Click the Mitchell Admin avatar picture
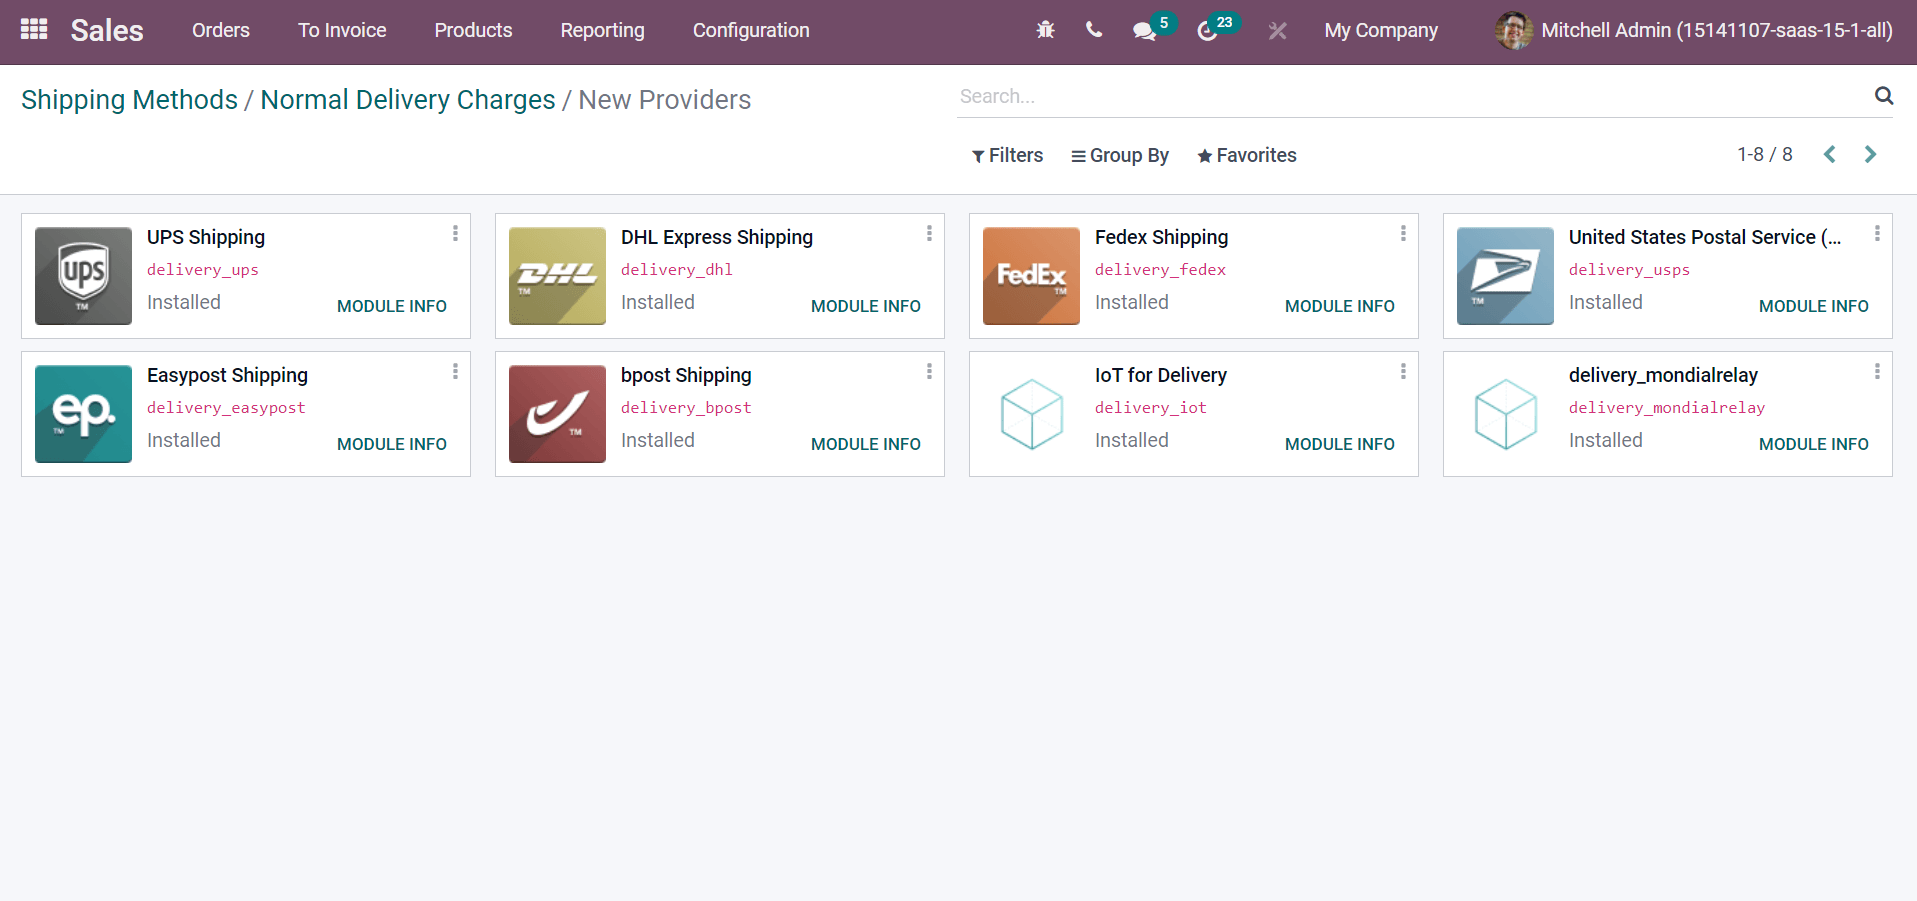This screenshot has width=1917, height=901. 1513,30
